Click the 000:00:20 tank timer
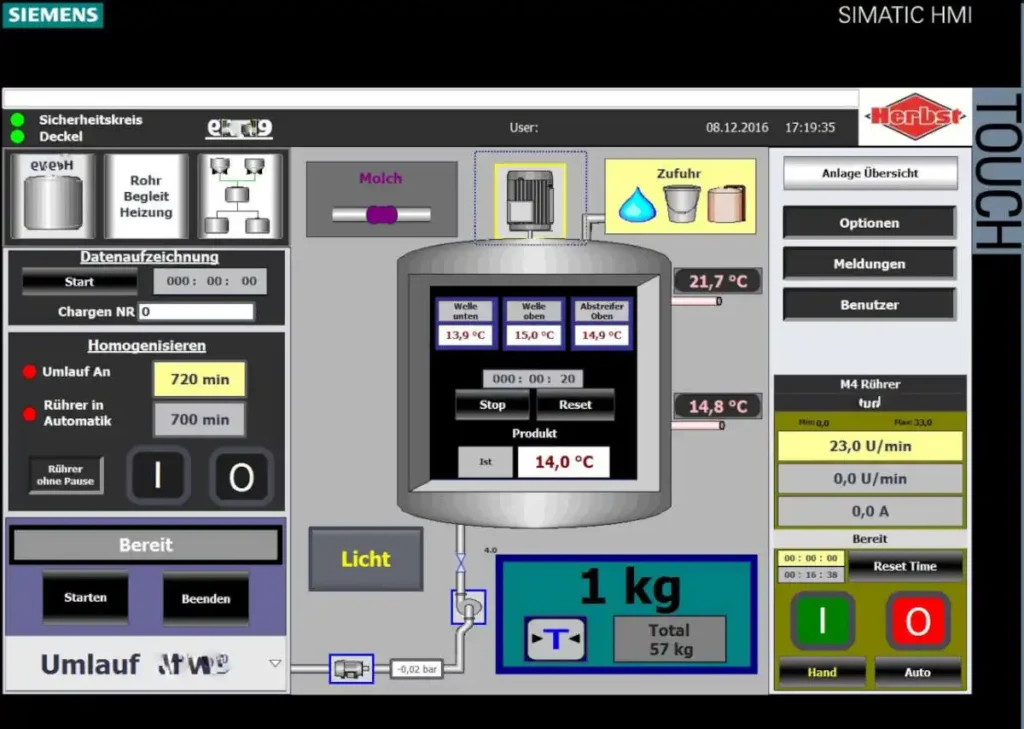This screenshot has height=729, width=1024. [x=534, y=379]
